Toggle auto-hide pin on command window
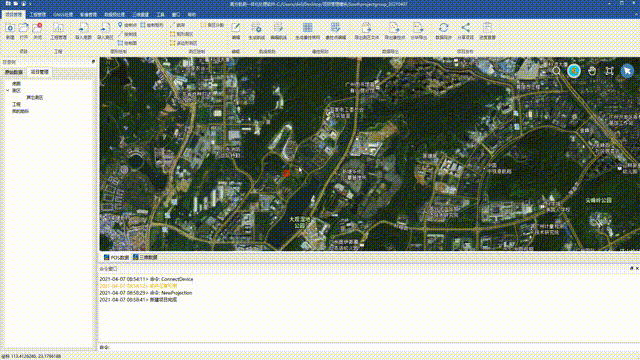Viewport: 640px width, 360px height. [631, 269]
